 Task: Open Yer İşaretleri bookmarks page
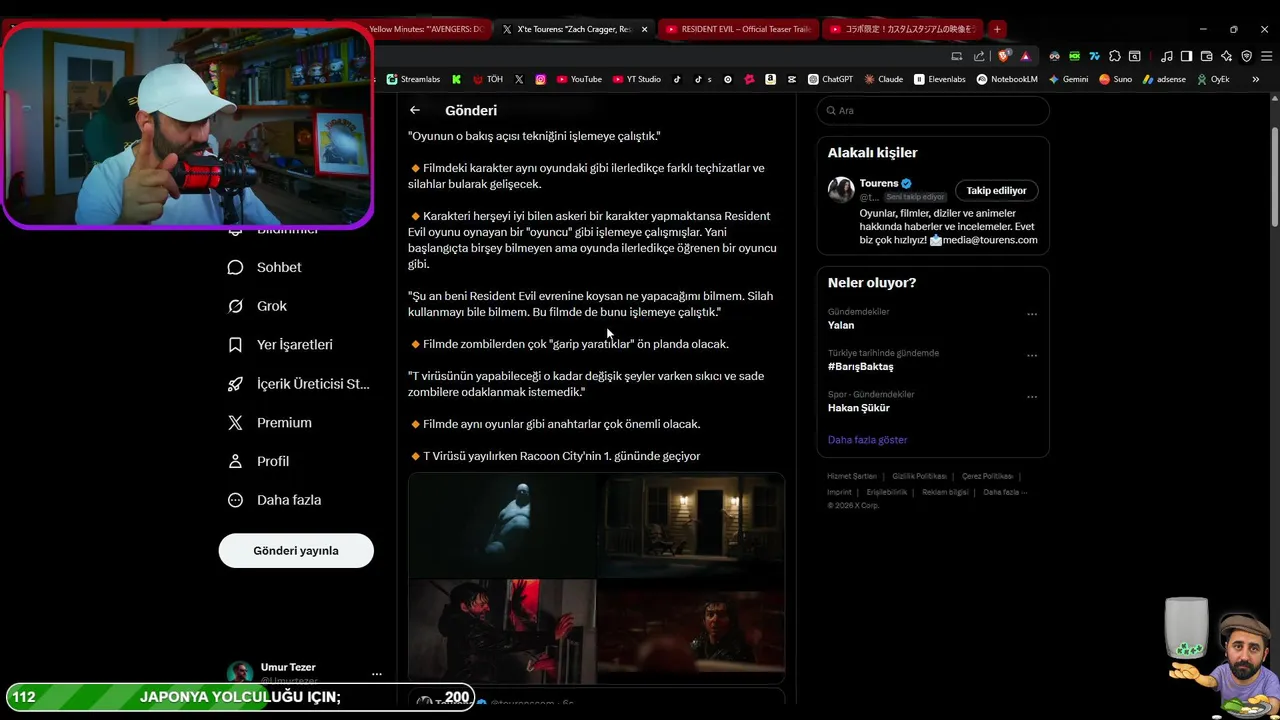(280, 344)
